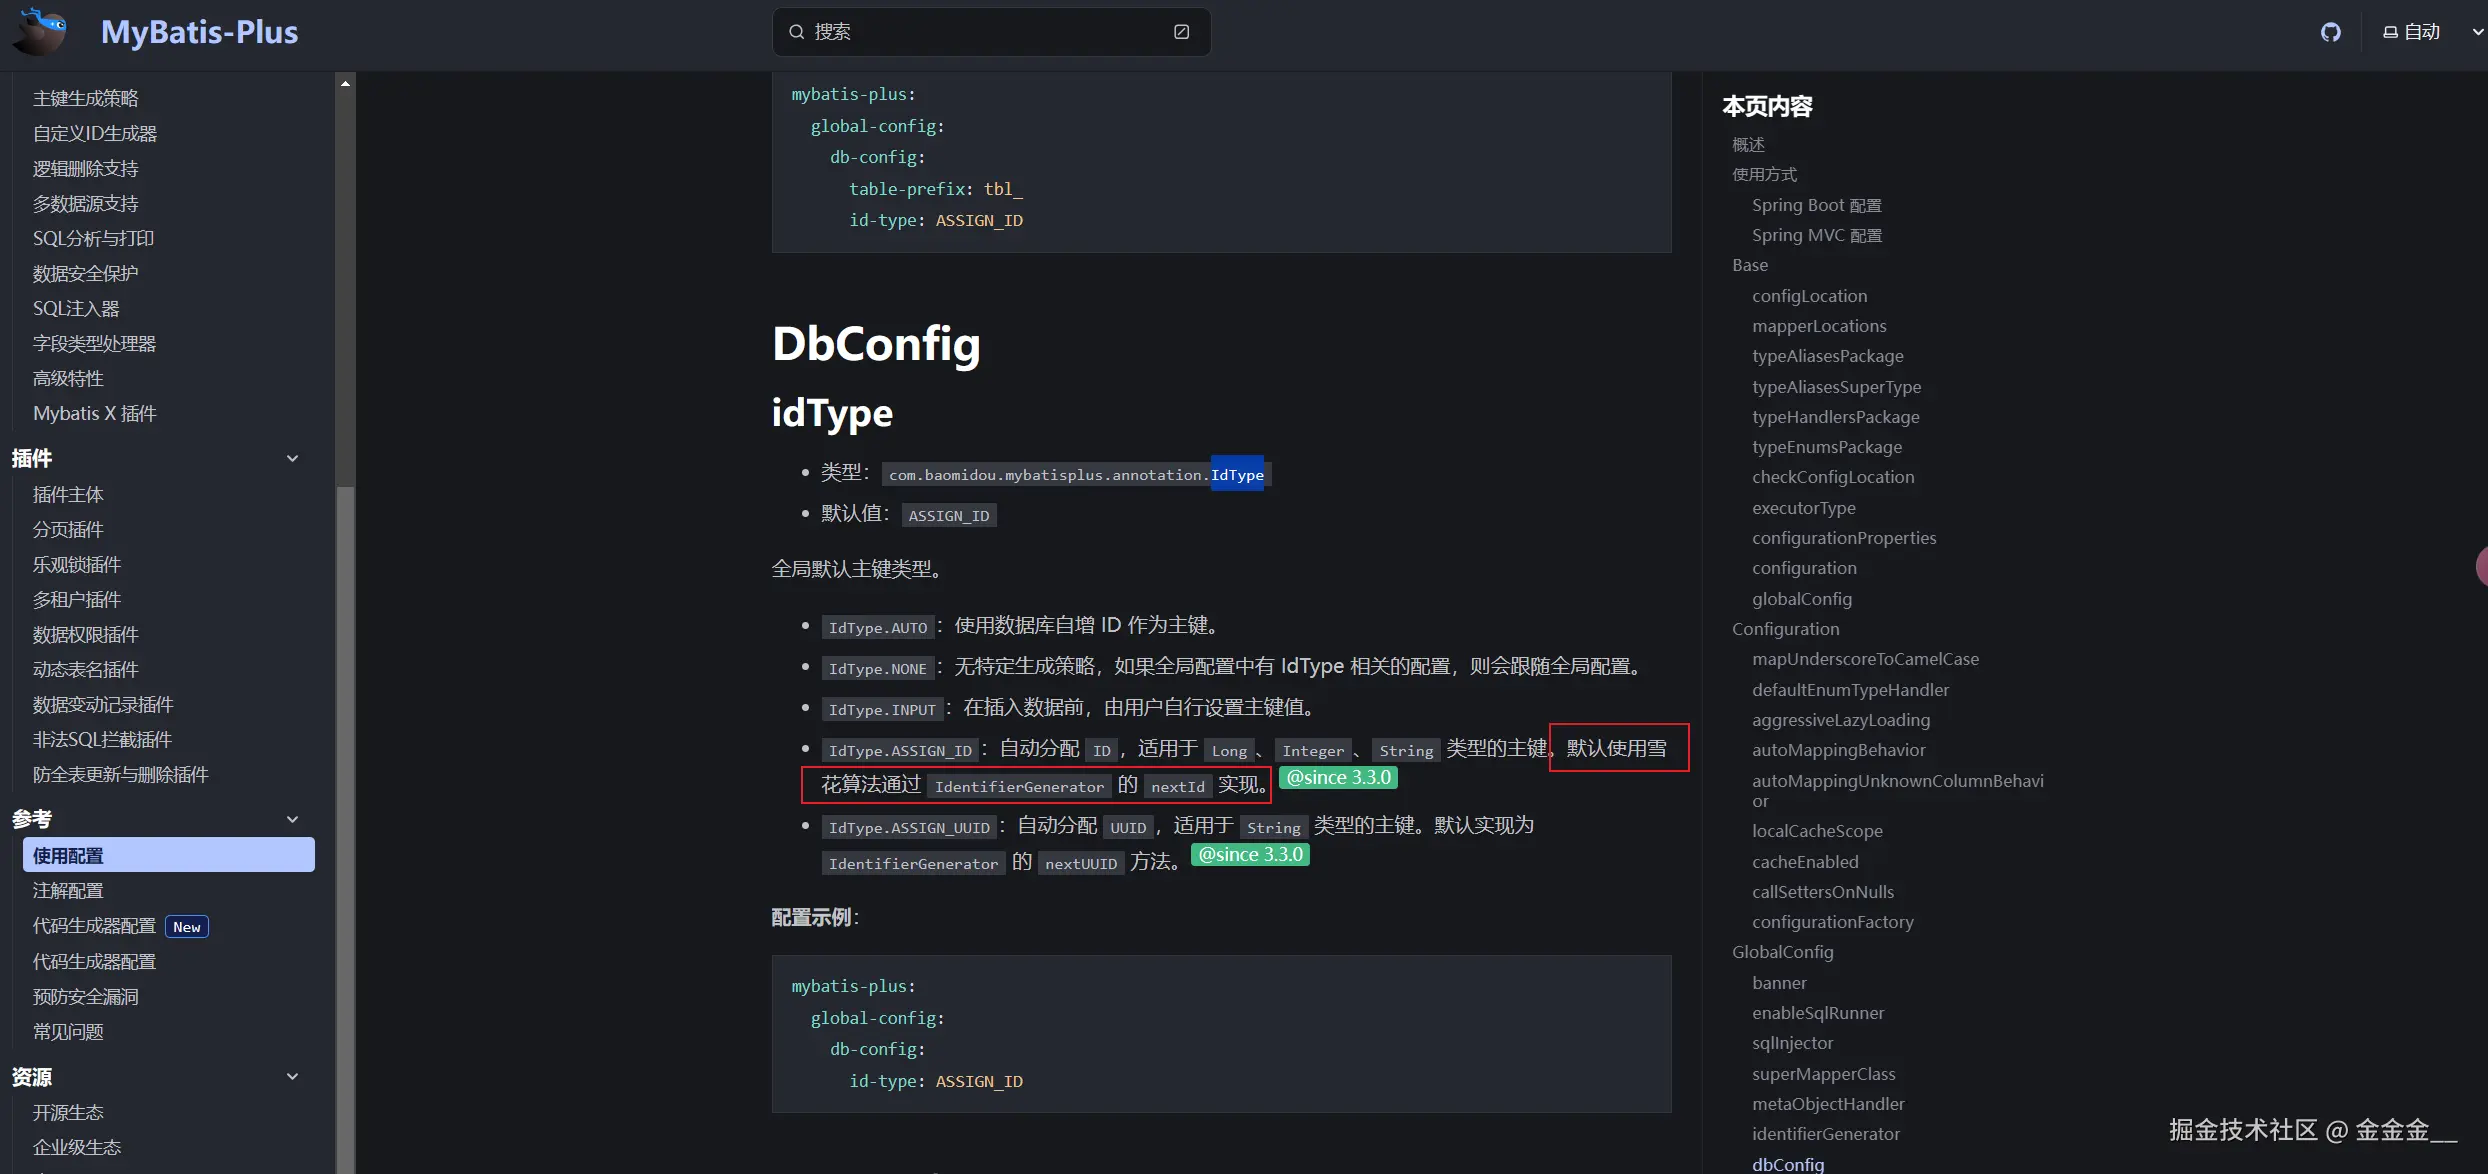Image resolution: width=2488 pixels, height=1174 pixels.
Task: Click the keyboard shortcut icon in search box
Action: (1181, 32)
